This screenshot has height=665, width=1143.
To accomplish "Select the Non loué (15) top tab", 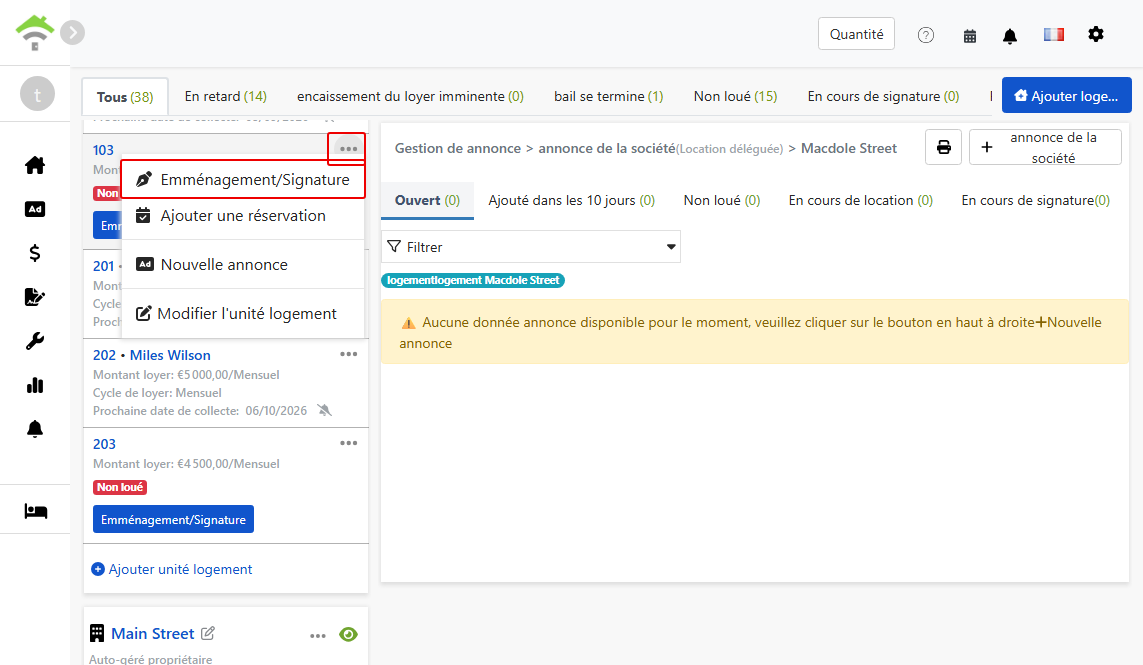I will [x=736, y=96].
